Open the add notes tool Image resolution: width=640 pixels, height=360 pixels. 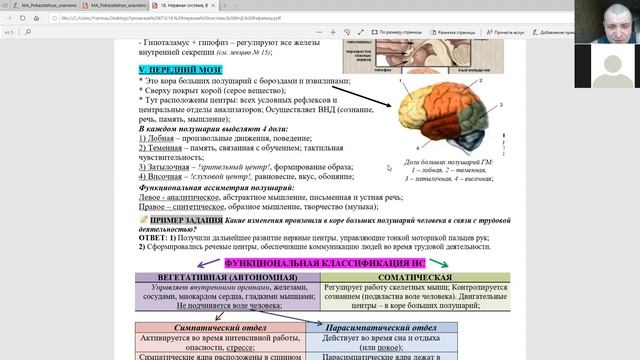[x=553, y=32]
